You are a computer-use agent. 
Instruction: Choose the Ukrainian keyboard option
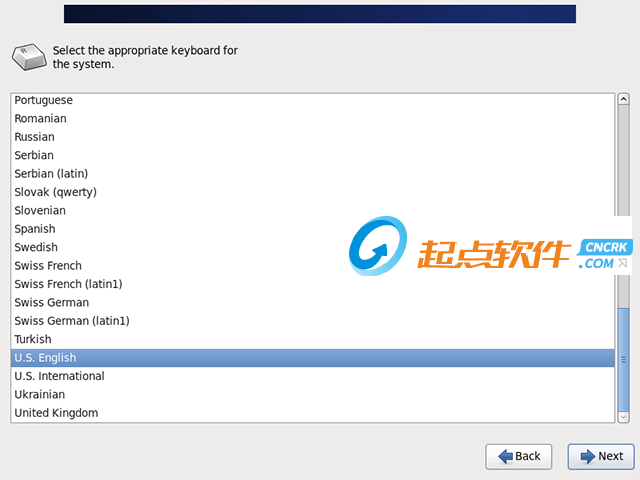313,395
